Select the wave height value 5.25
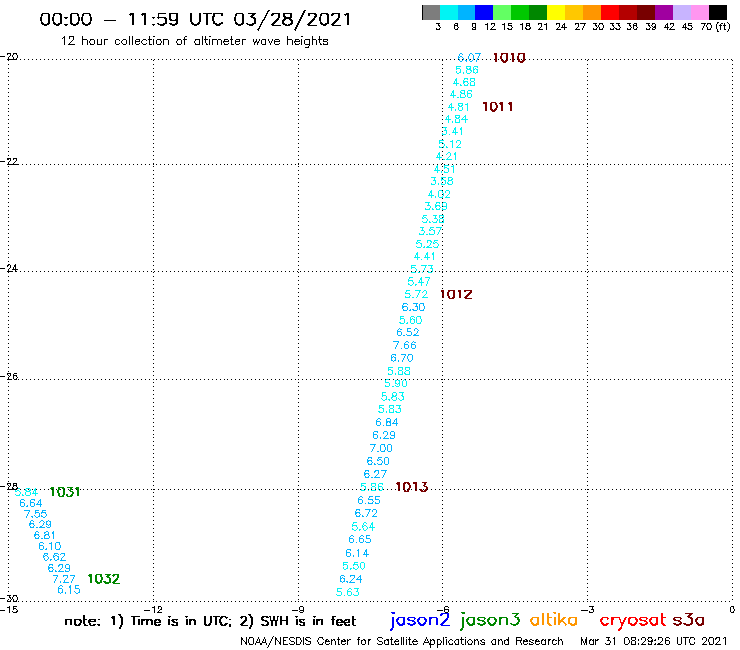Viewport: 740px width, 650px height. pos(427,244)
